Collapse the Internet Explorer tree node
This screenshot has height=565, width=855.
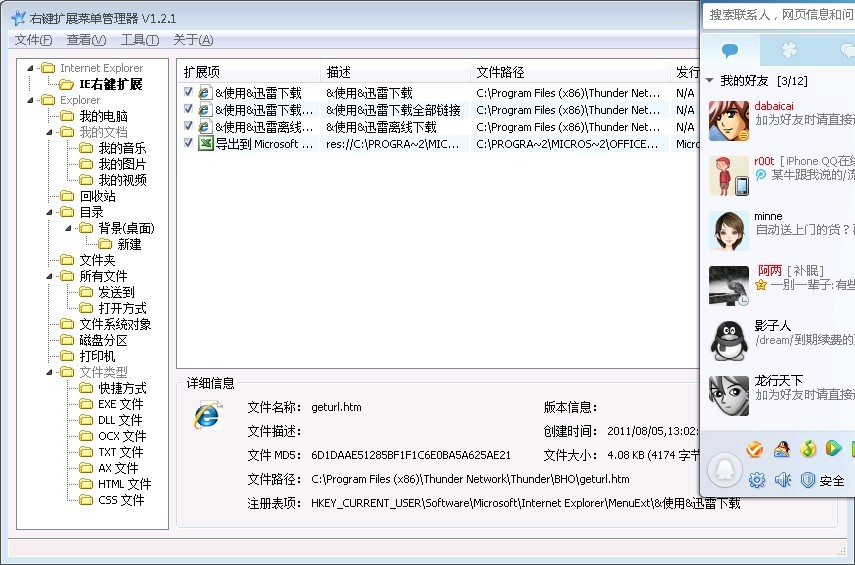30,68
